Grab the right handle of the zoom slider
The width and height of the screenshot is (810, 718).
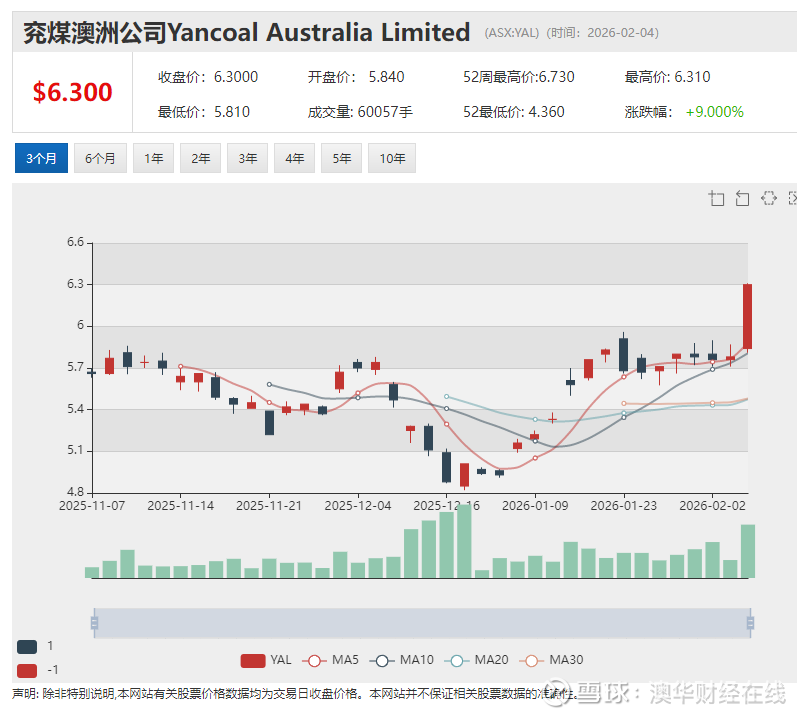click(x=751, y=623)
